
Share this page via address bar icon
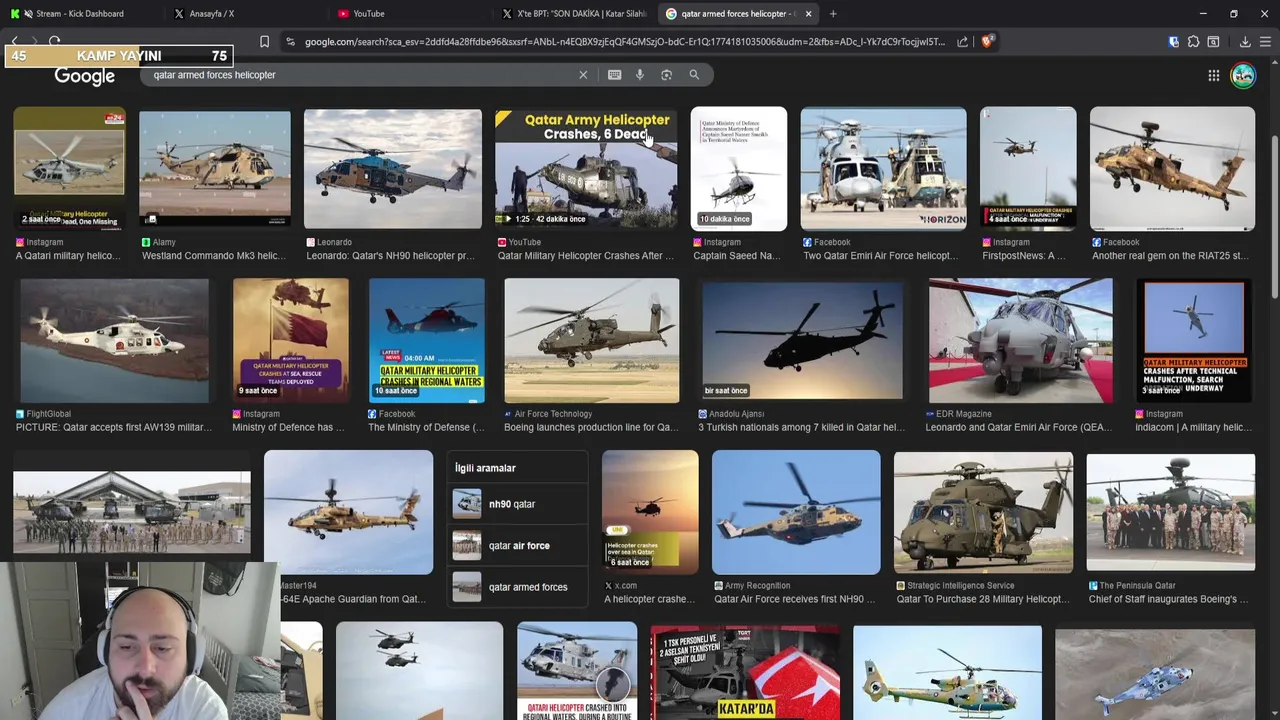tap(962, 42)
